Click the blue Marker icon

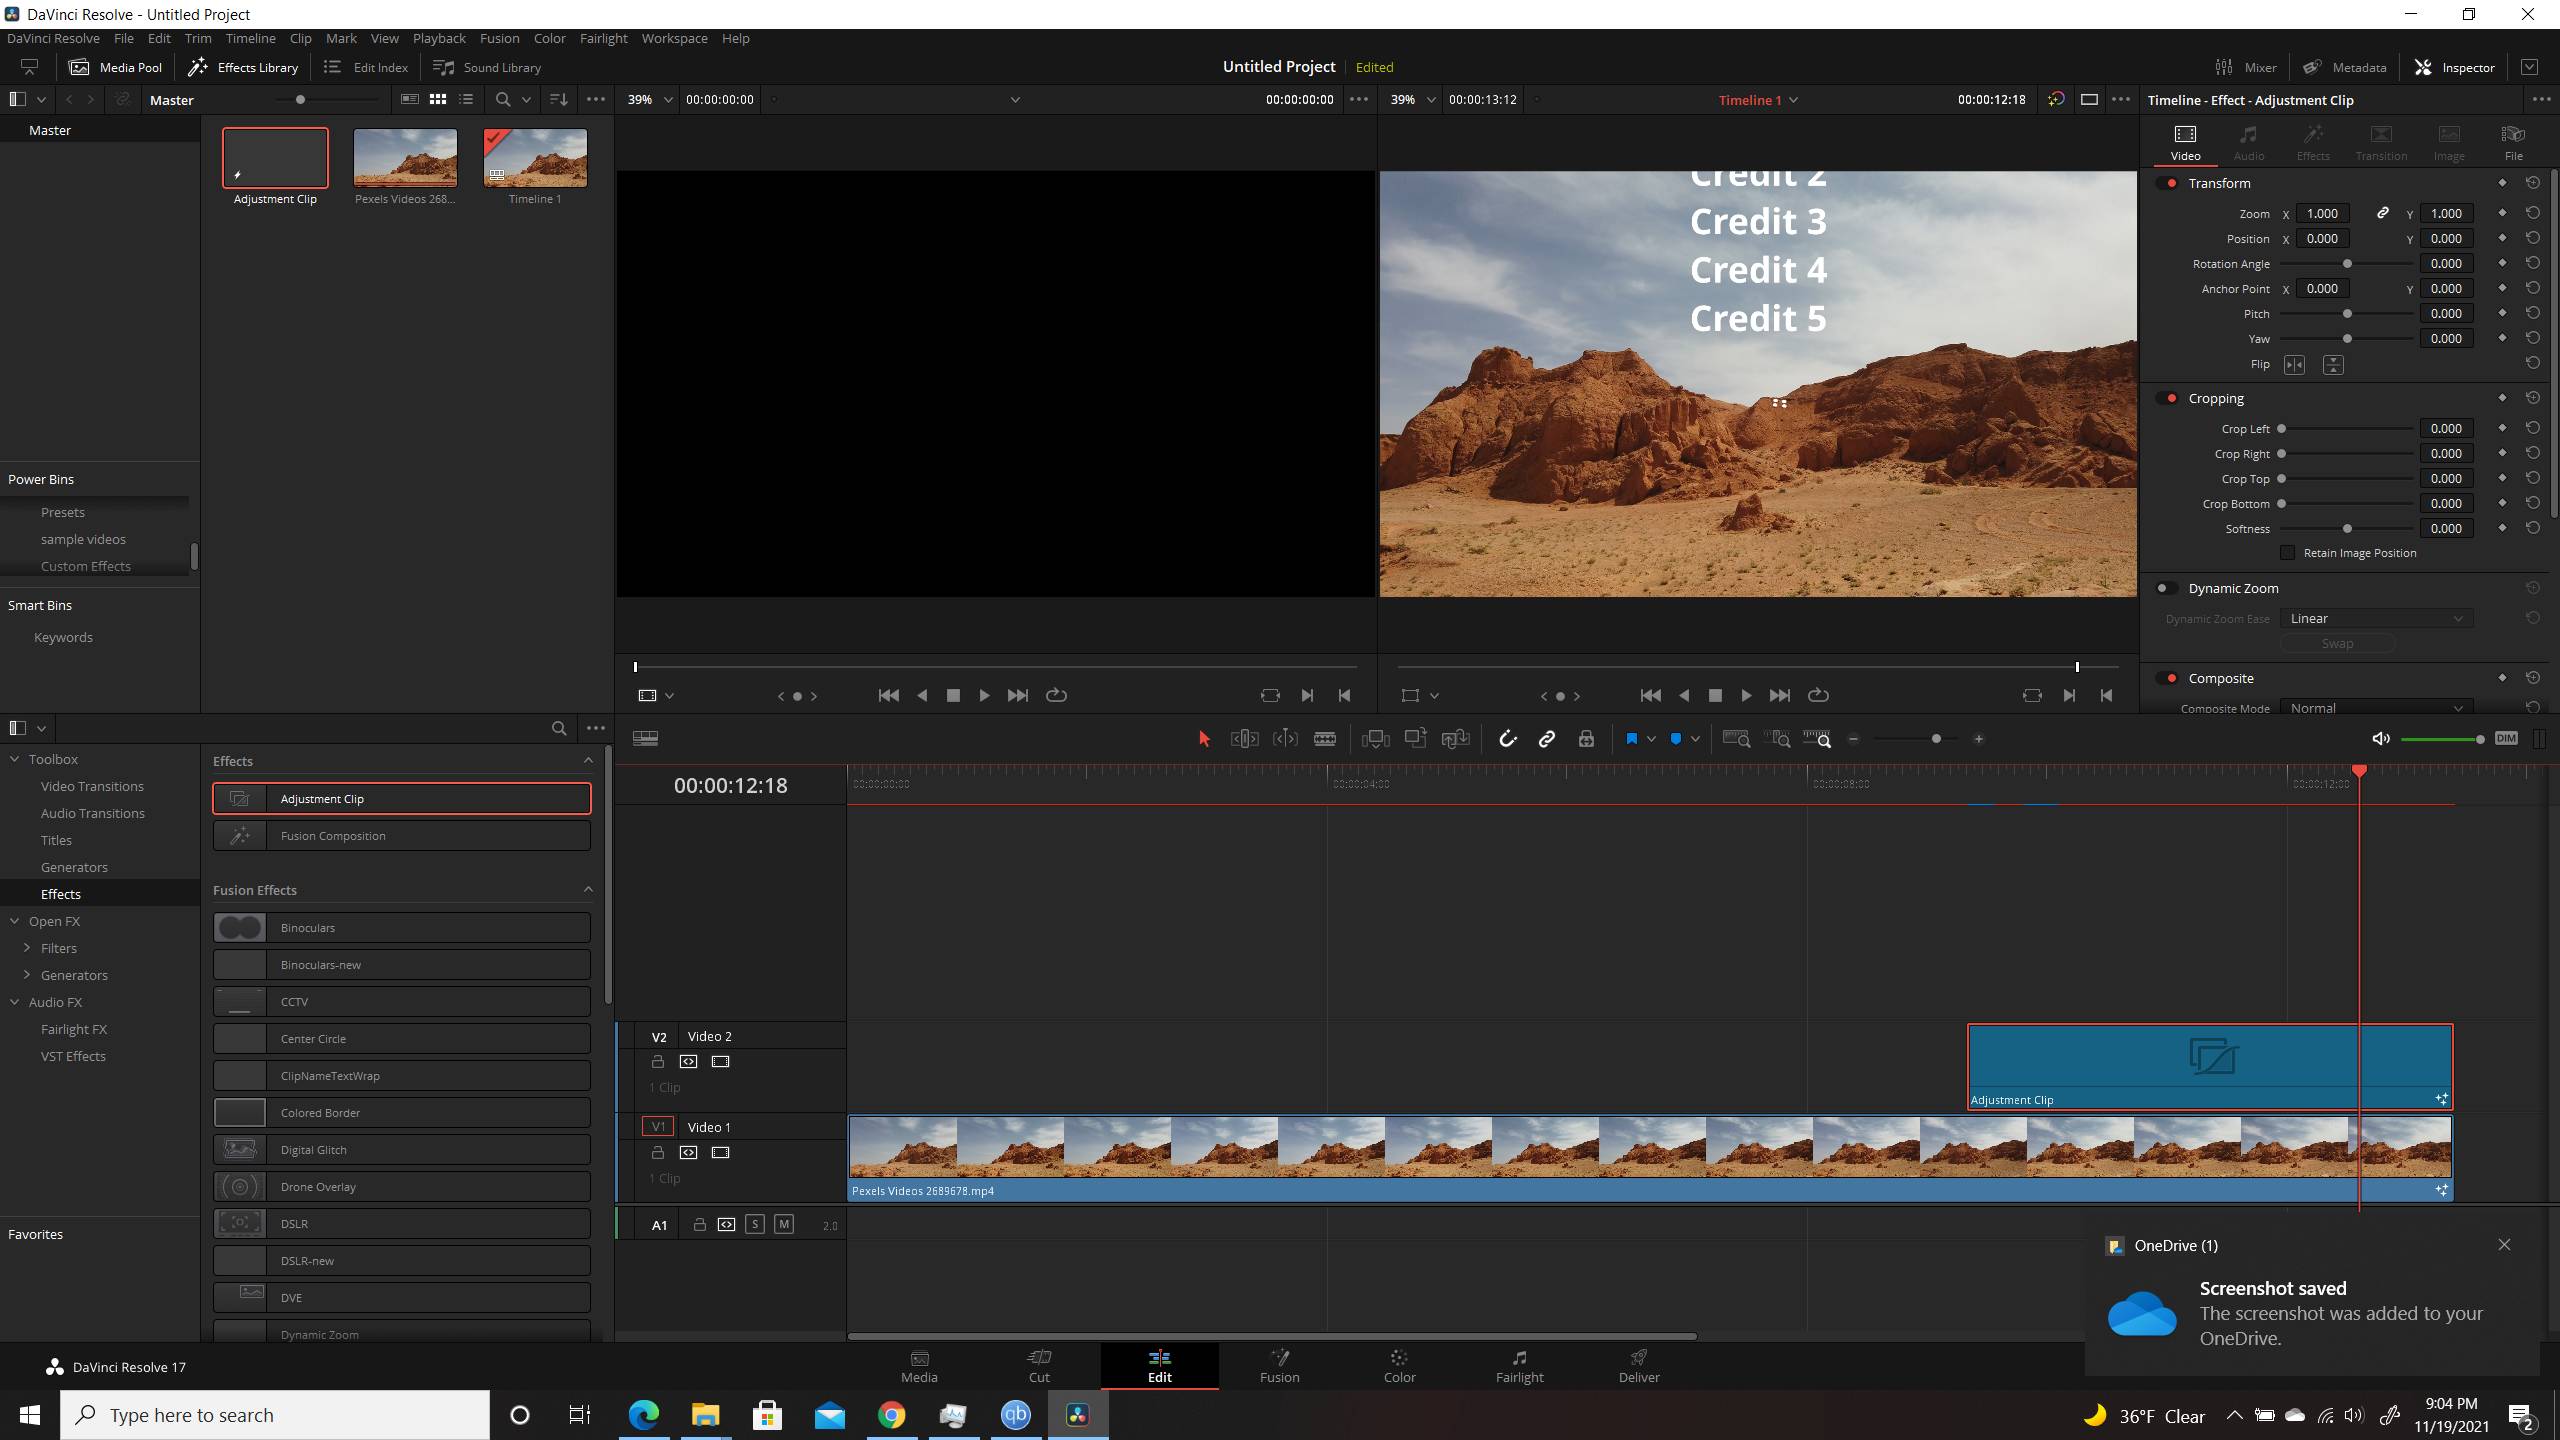(x=1676, y=739)
